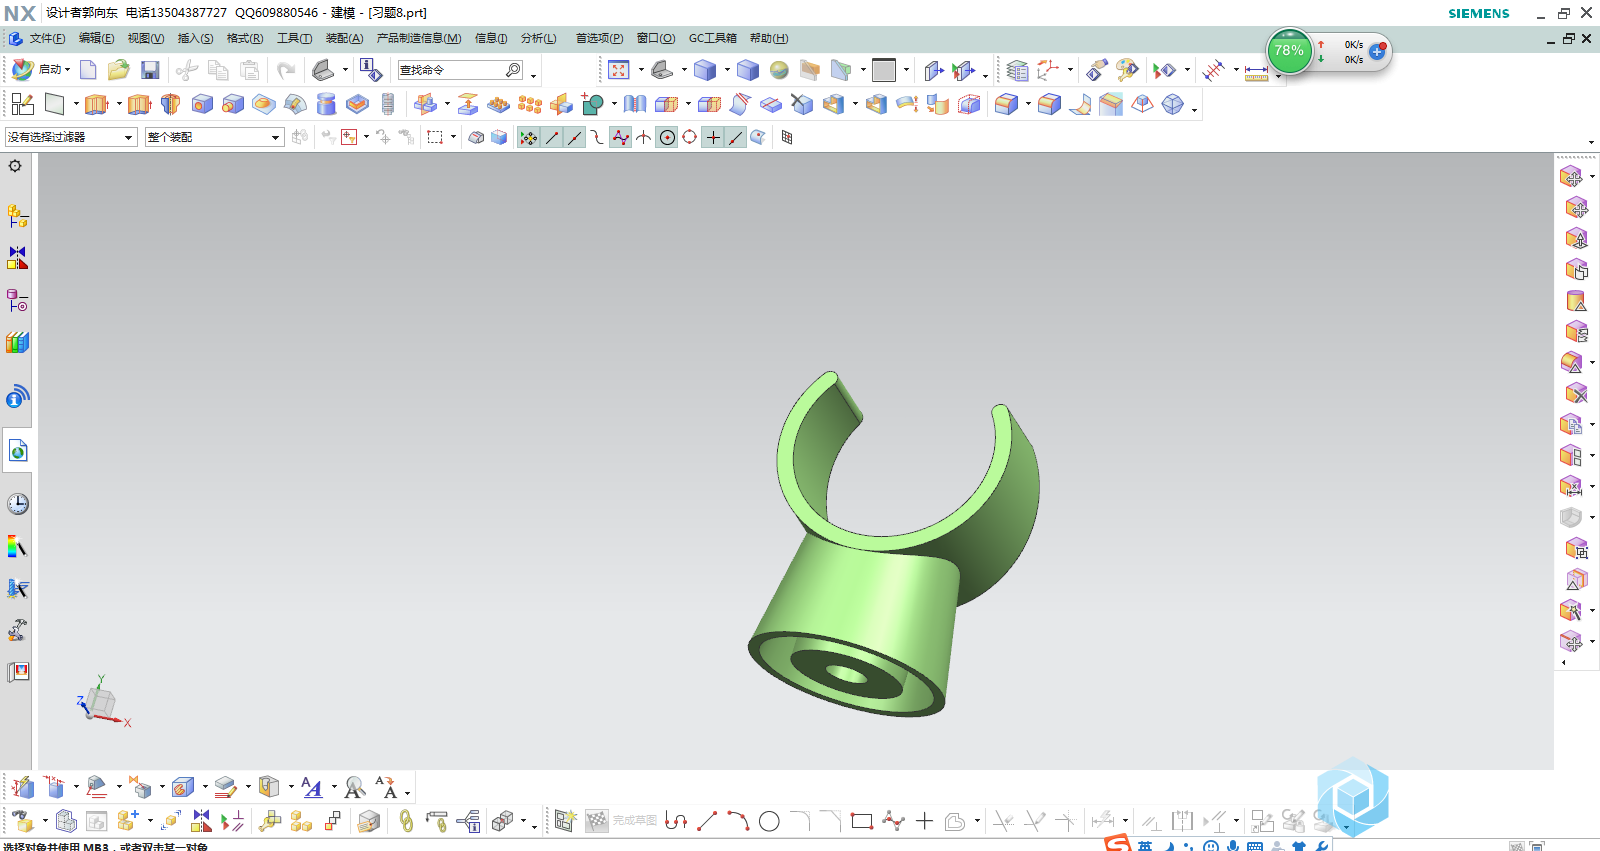Open the GC工具箱 menu
This screenshot has height=851, width=1600.
[712, 38]
